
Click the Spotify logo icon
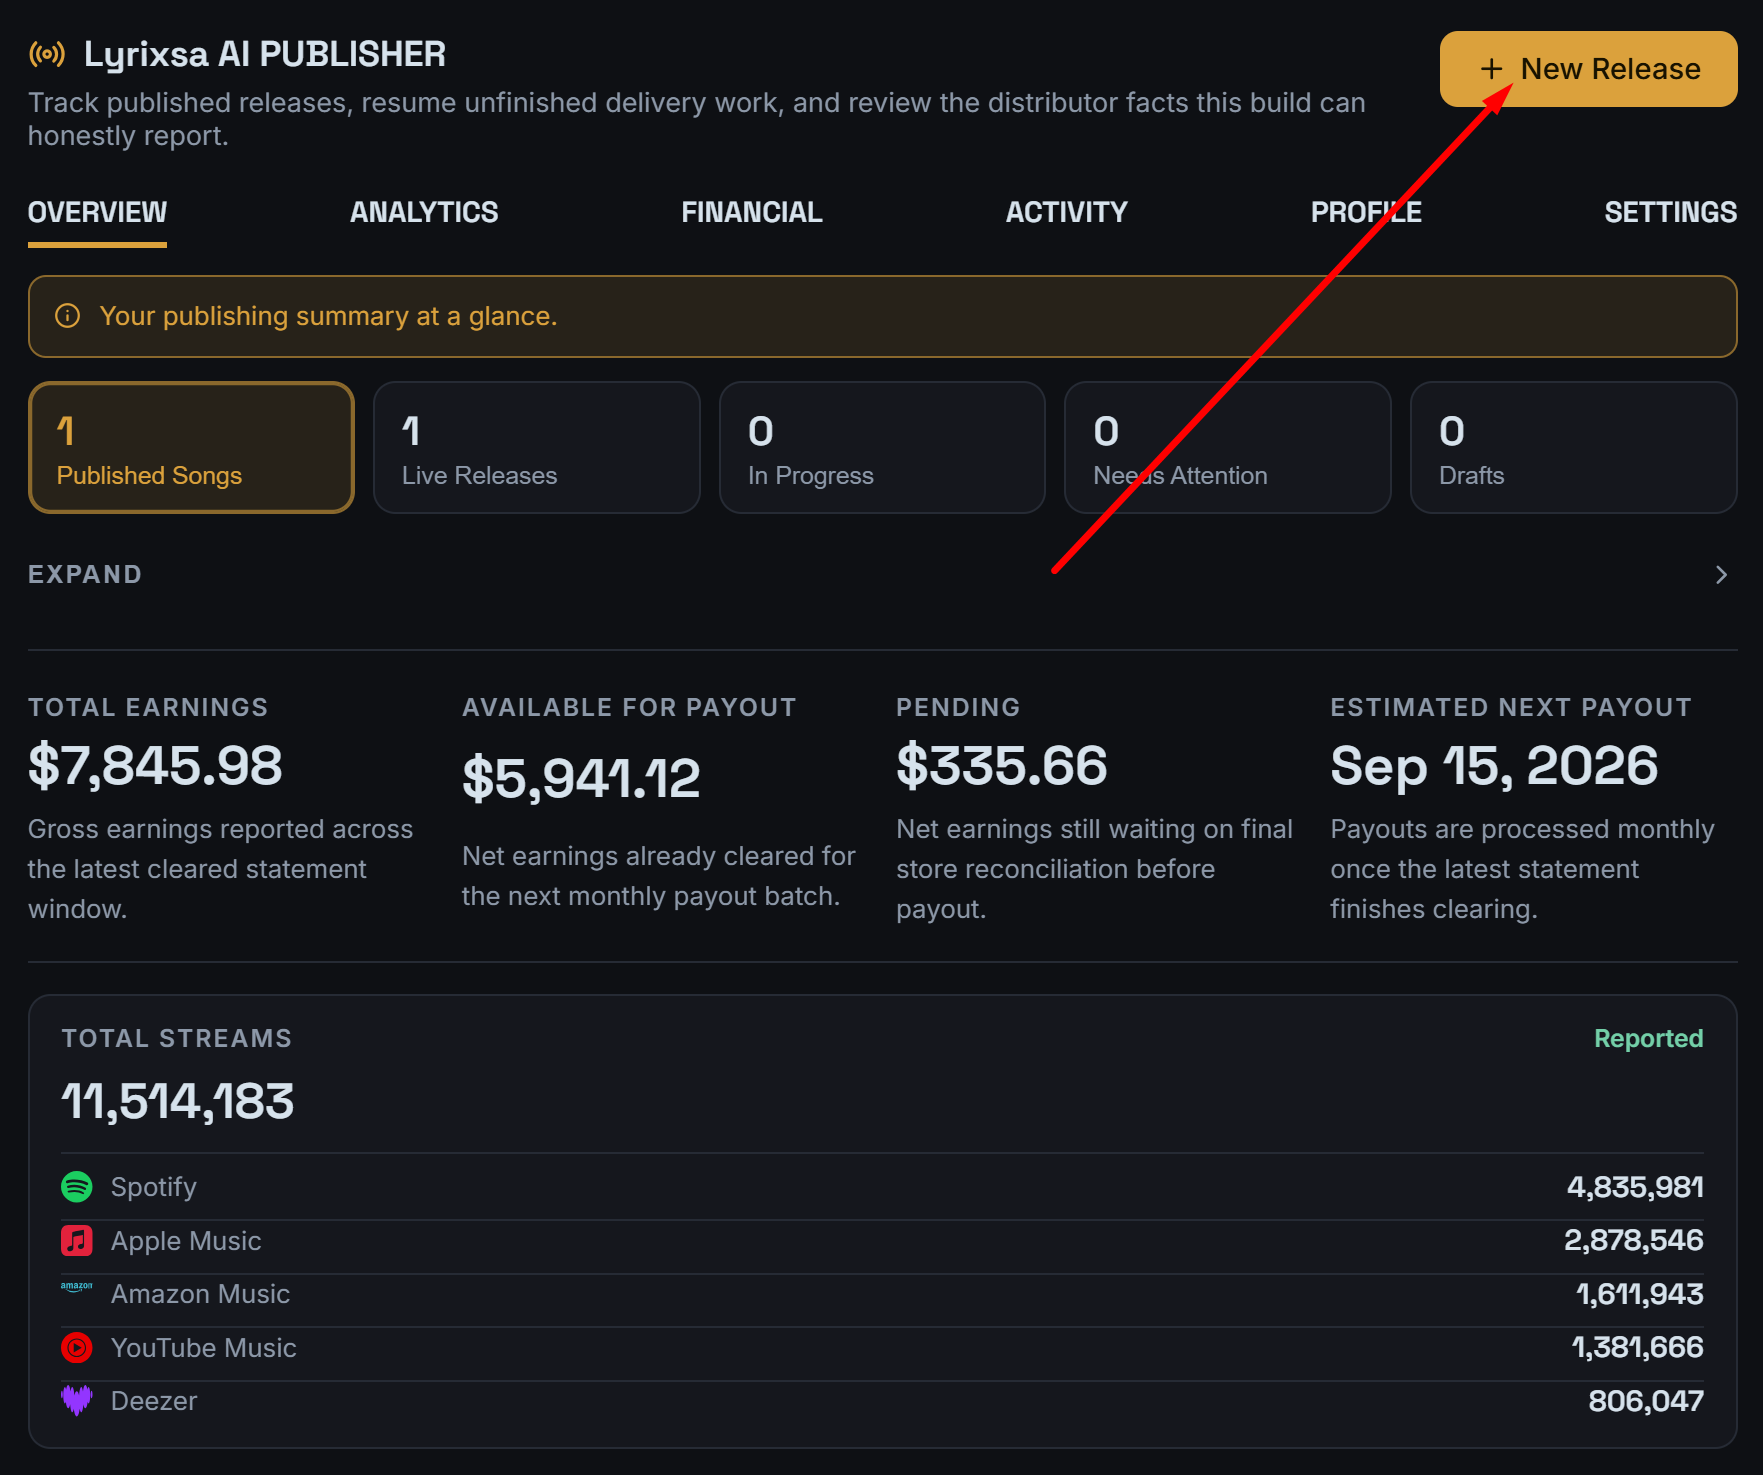tap(77, 1187)
